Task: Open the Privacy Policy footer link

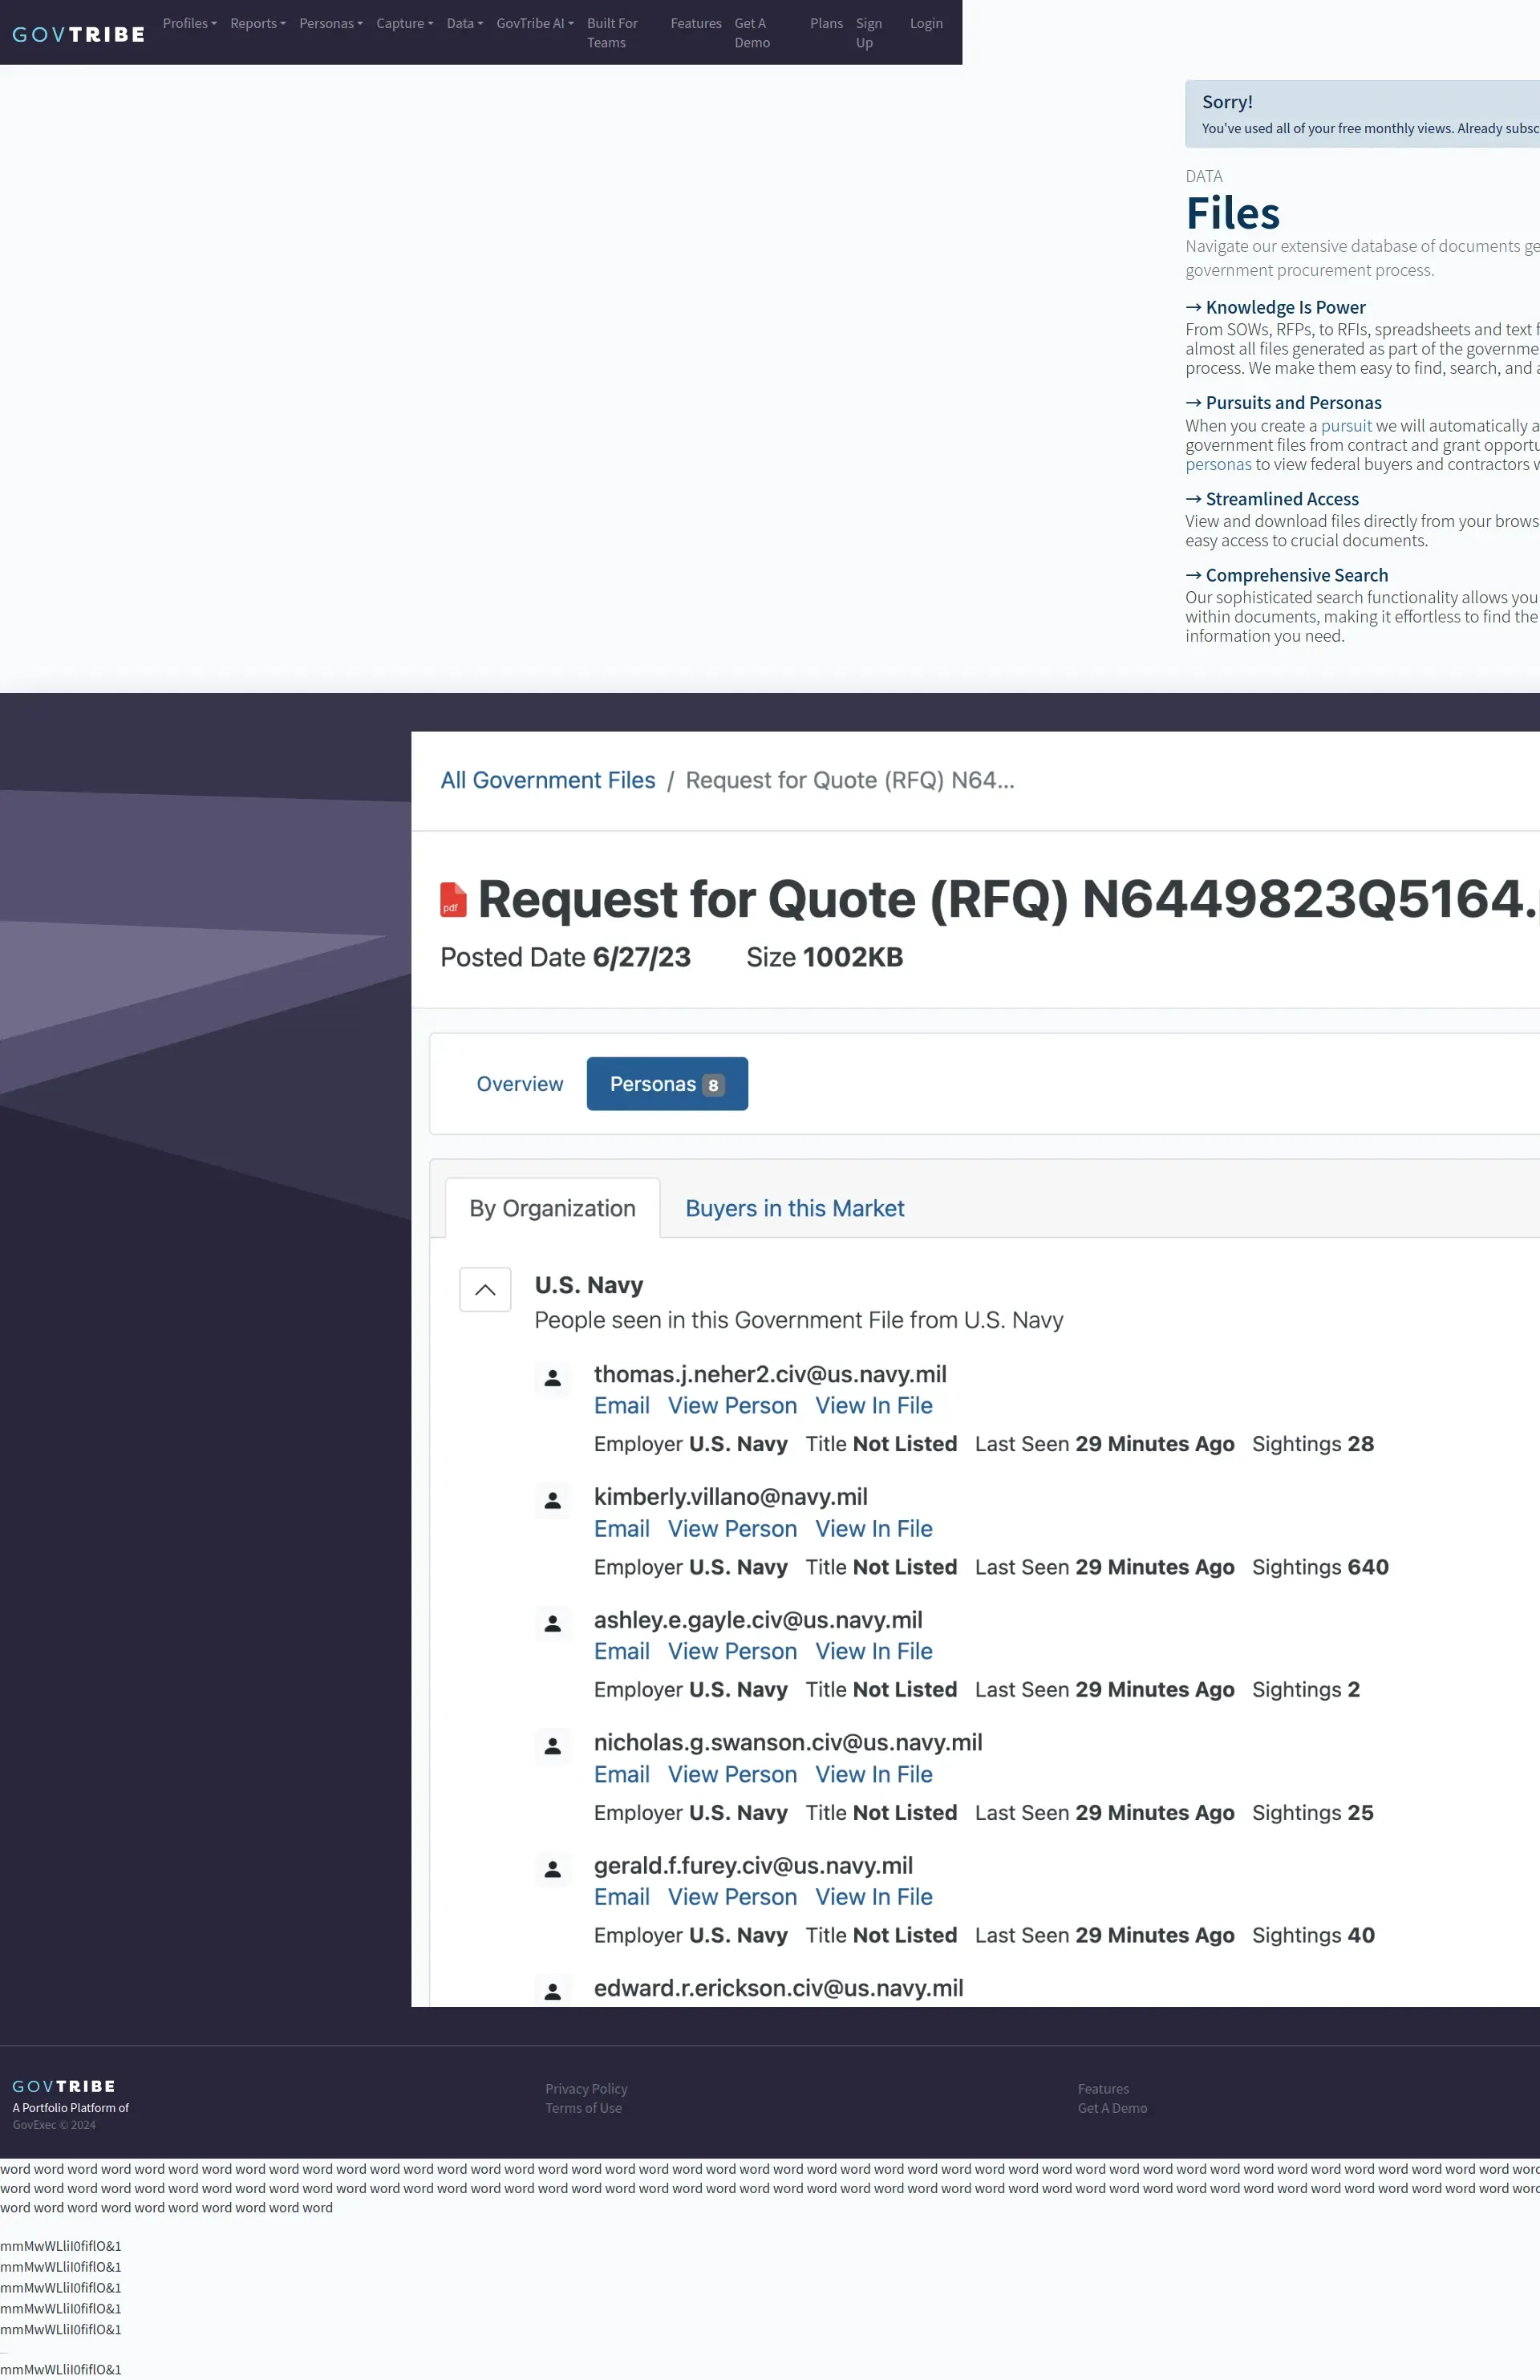Action: coord(586,2089)
